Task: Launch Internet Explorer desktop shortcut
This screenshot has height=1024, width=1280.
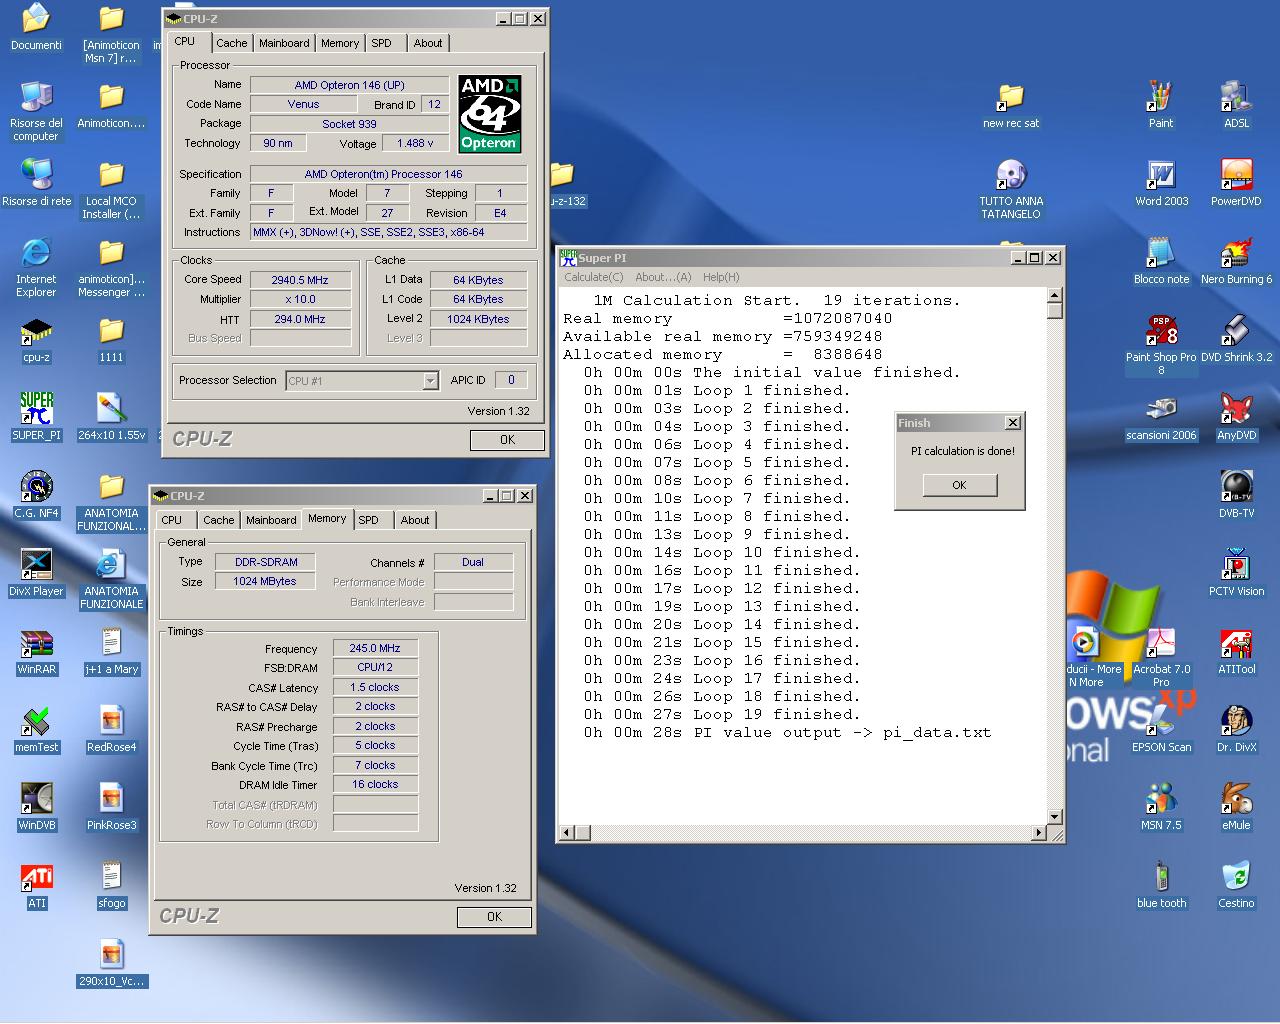Action: (36, 267)
